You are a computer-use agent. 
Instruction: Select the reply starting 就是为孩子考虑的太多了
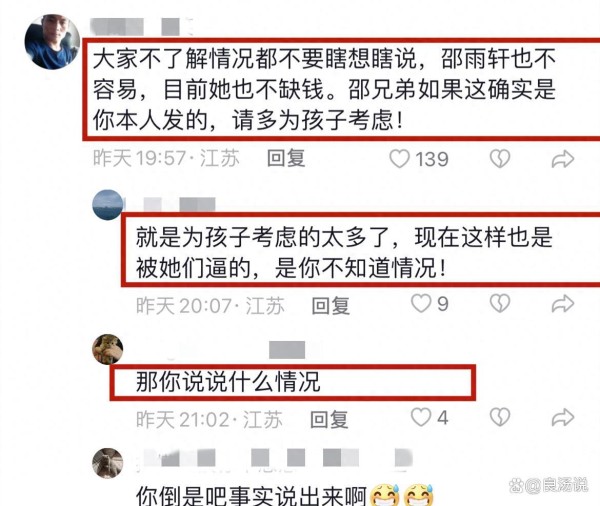point(344,252)
